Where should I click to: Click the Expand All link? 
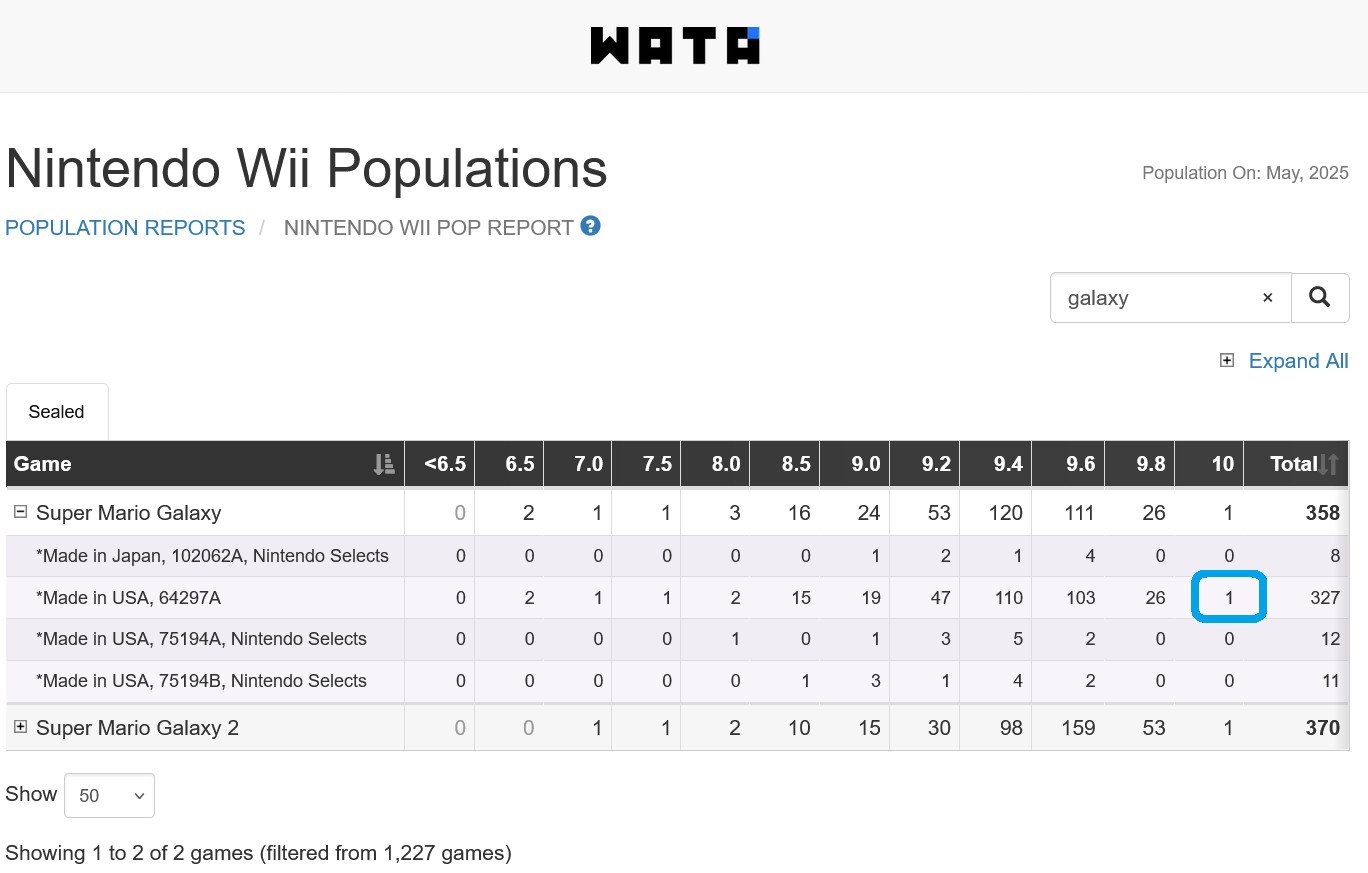[x=1298, y=361]
